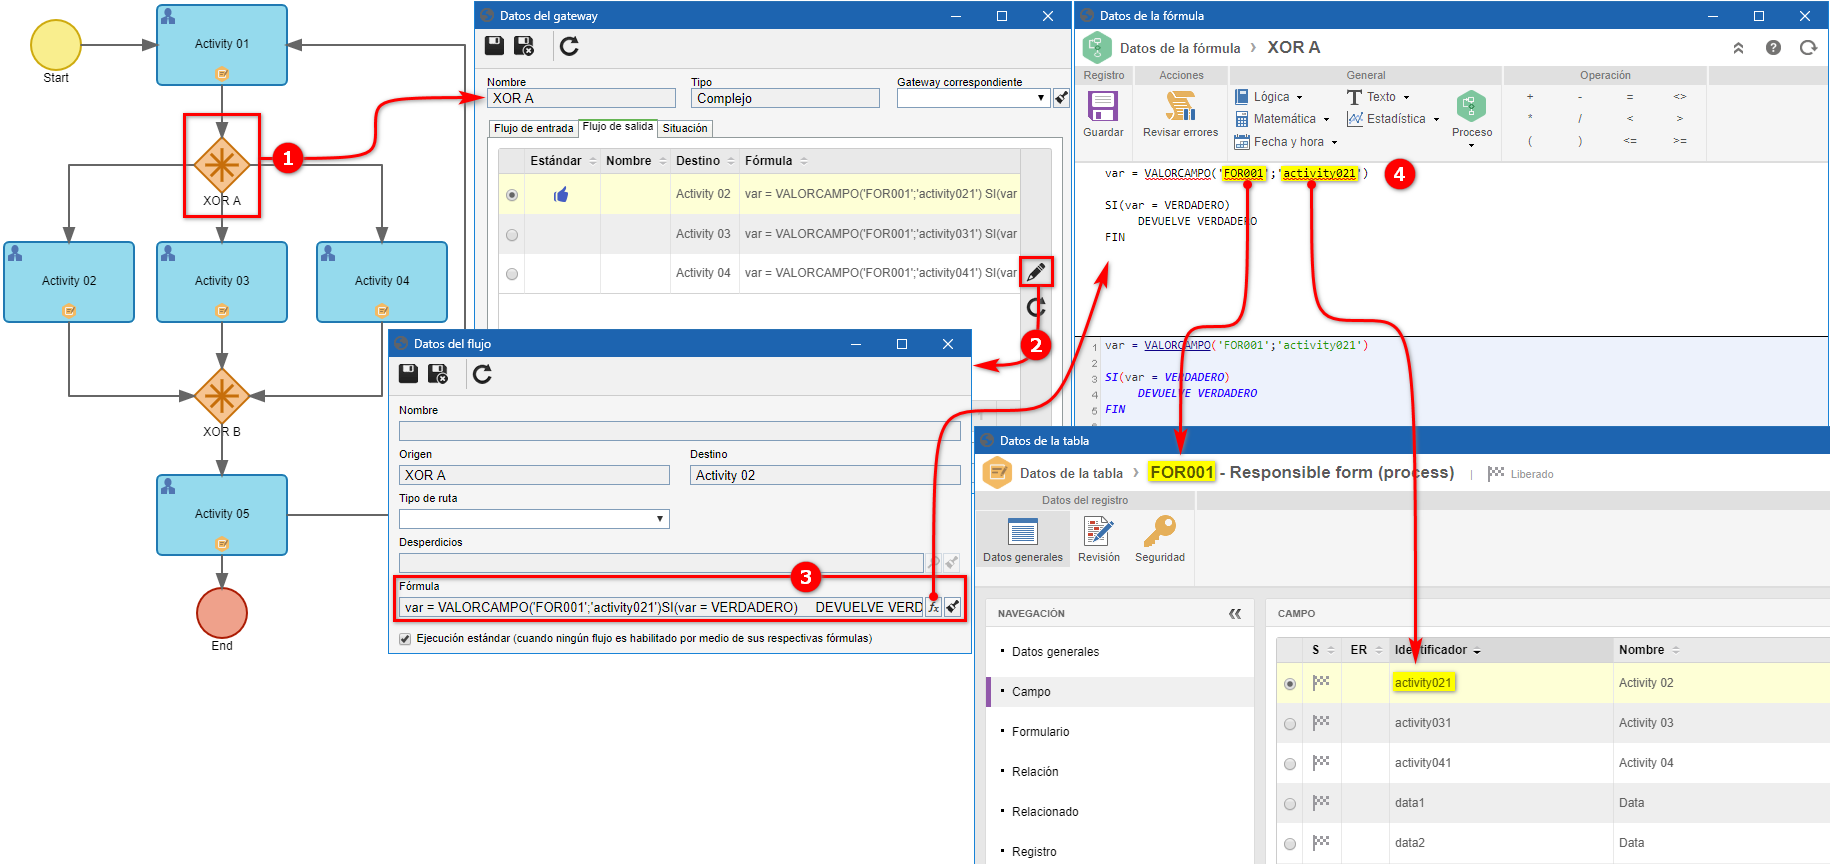Image resolution: width=1830 pixels, height=864 pixels.
Task: Expand the Lógica functions menu
Action: 1268,97
